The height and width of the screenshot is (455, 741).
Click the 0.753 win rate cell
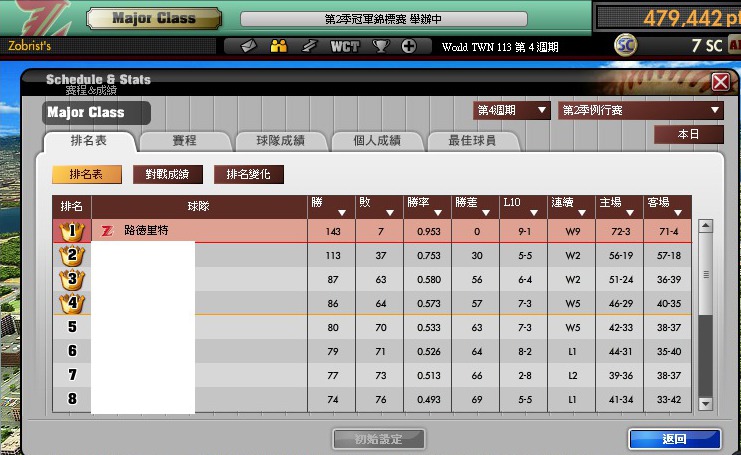429,256
